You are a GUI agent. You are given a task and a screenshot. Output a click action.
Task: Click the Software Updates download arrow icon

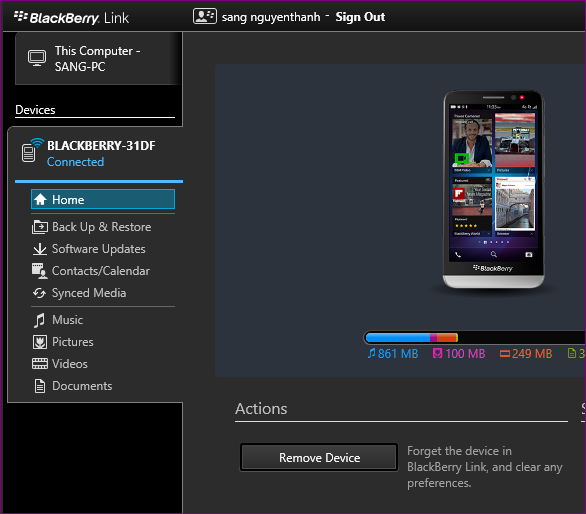pos(40,249)
